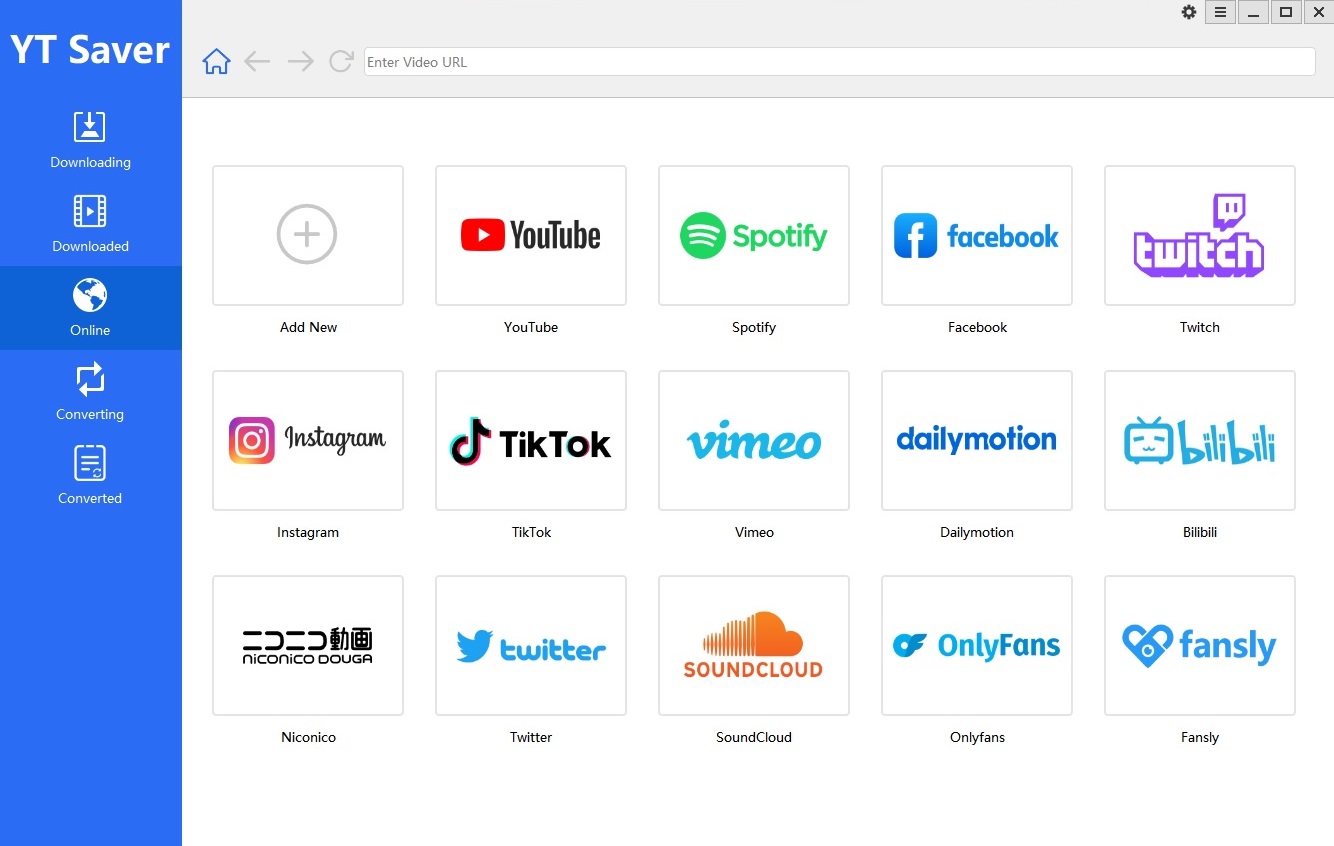This screenshot has width=1334, height=846.
Task: Click the "Instagram" caption under the tile
Action: click(308, 532)
